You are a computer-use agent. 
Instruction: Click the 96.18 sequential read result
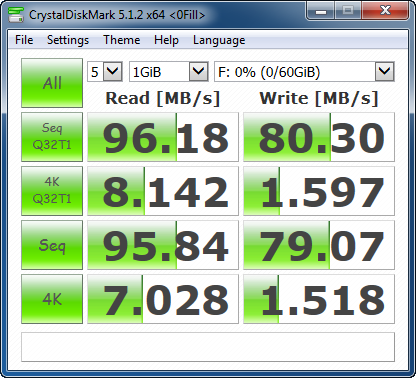[x=163, y=137]
